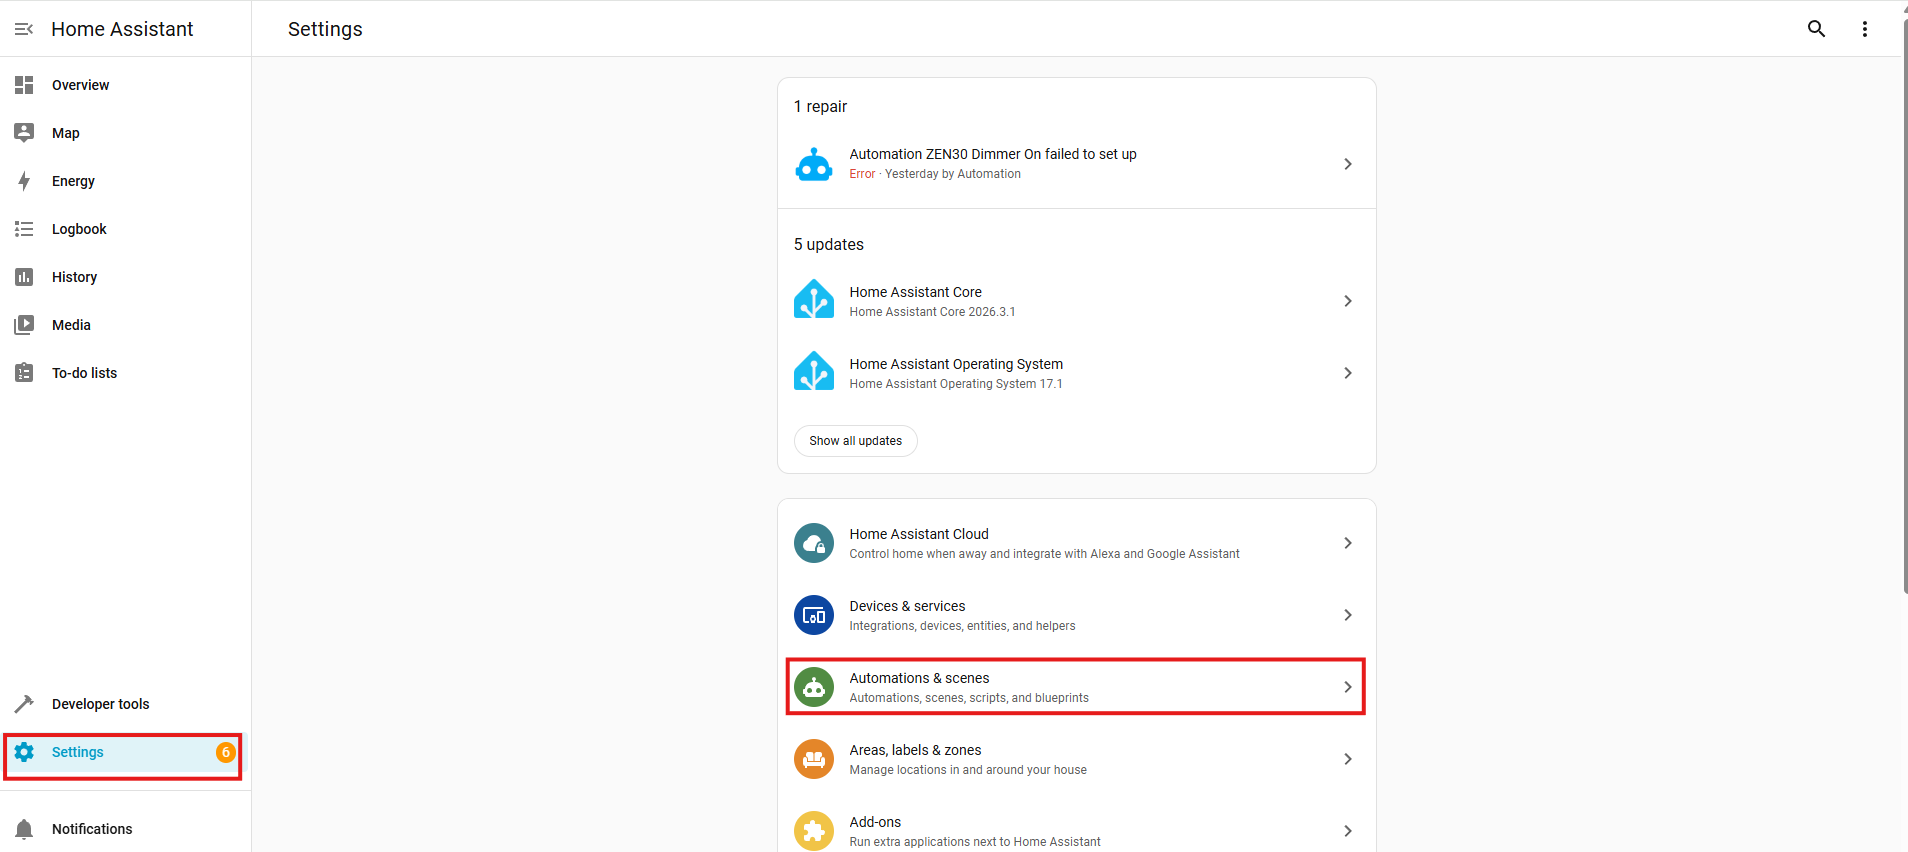Screen dimensions: 1908x852
Task: Click the Settings gear icon
Action: tap(24, 752)
